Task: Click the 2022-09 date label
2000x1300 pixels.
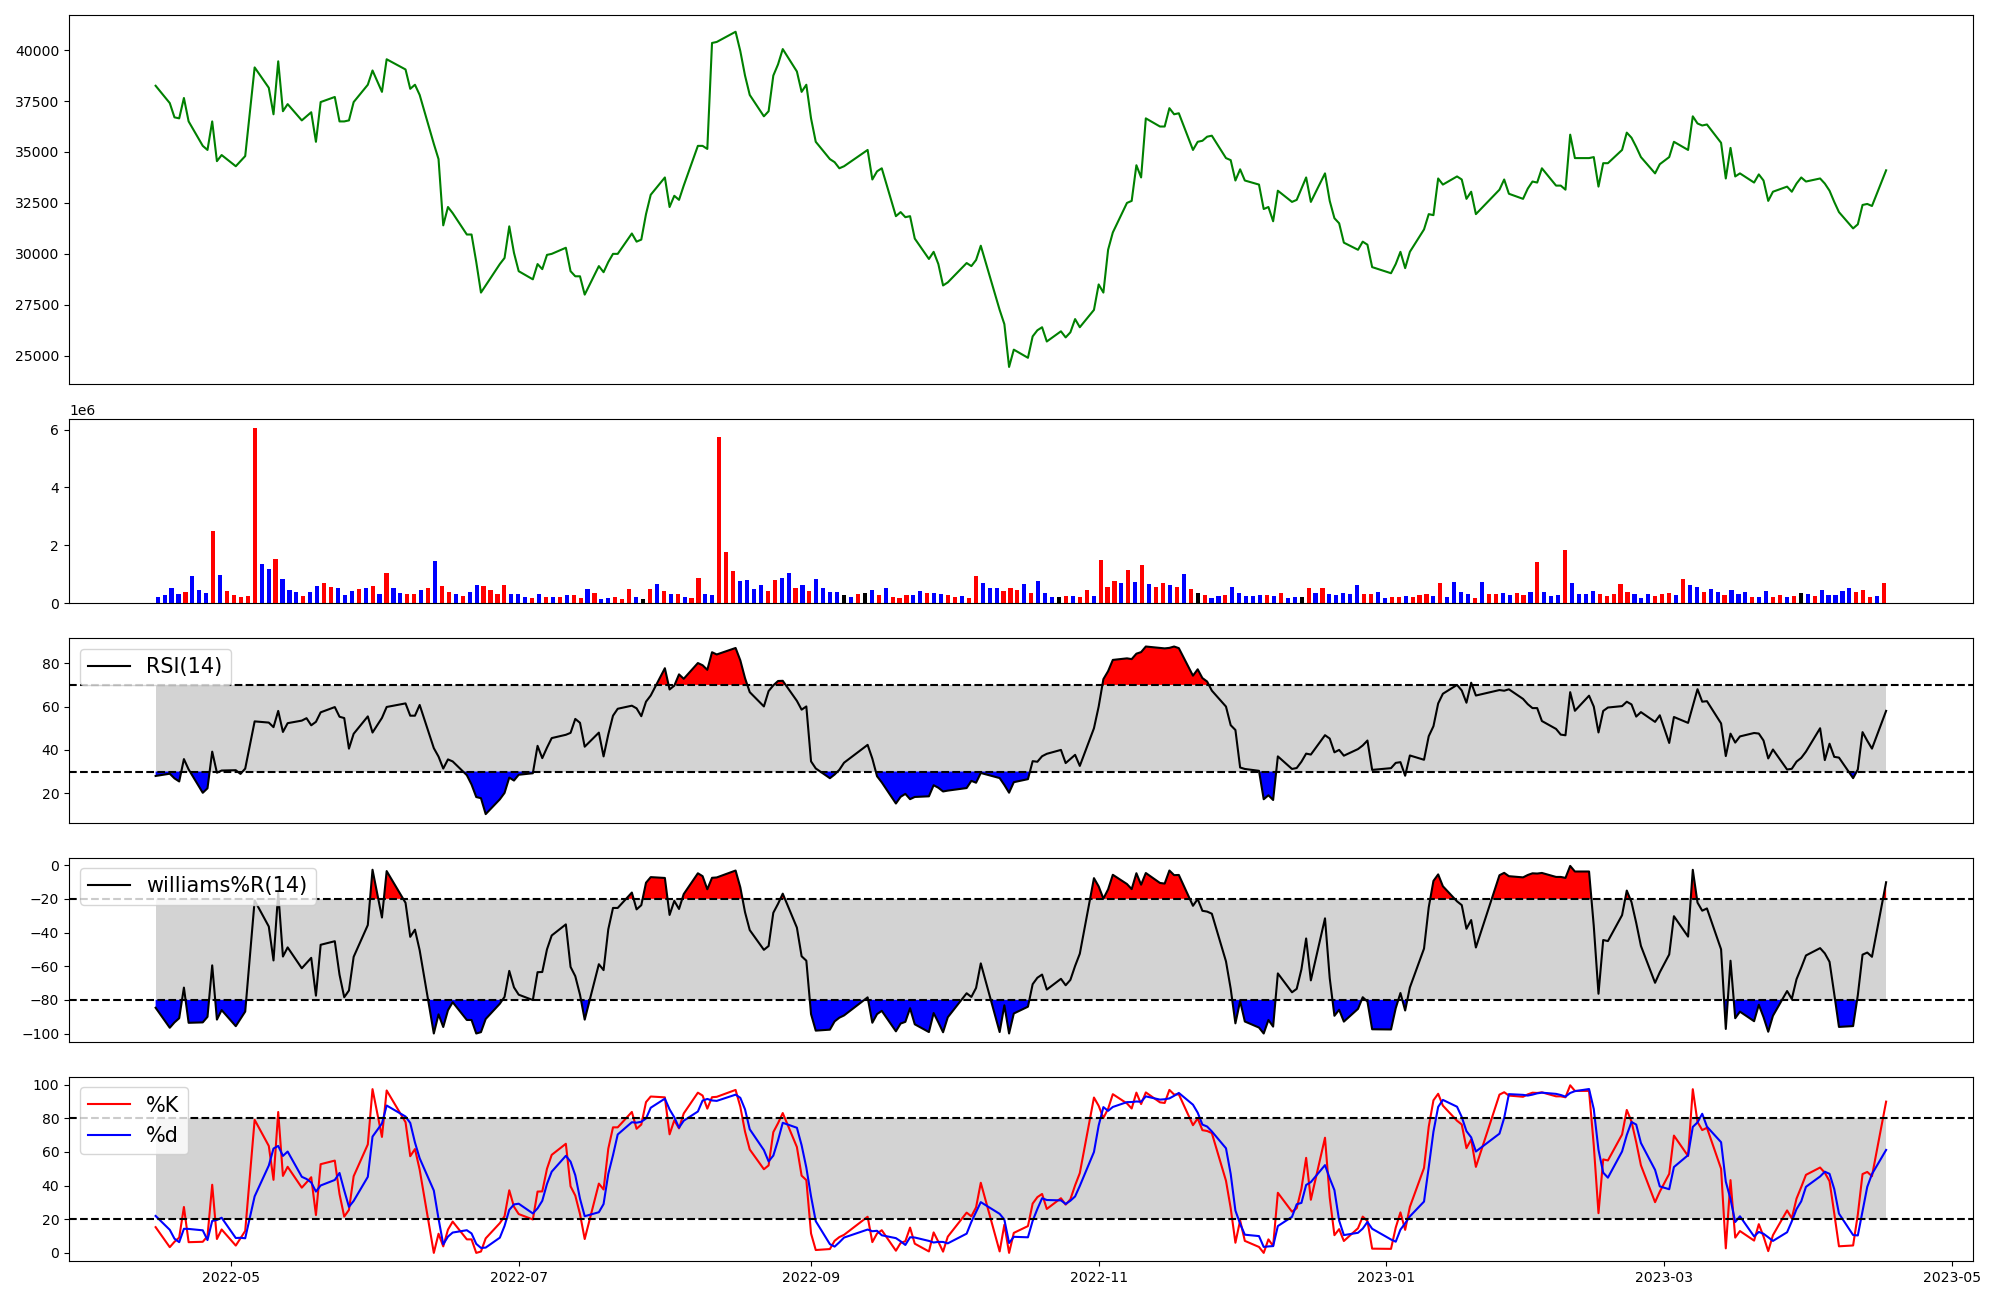Action: pos(811,1277)
